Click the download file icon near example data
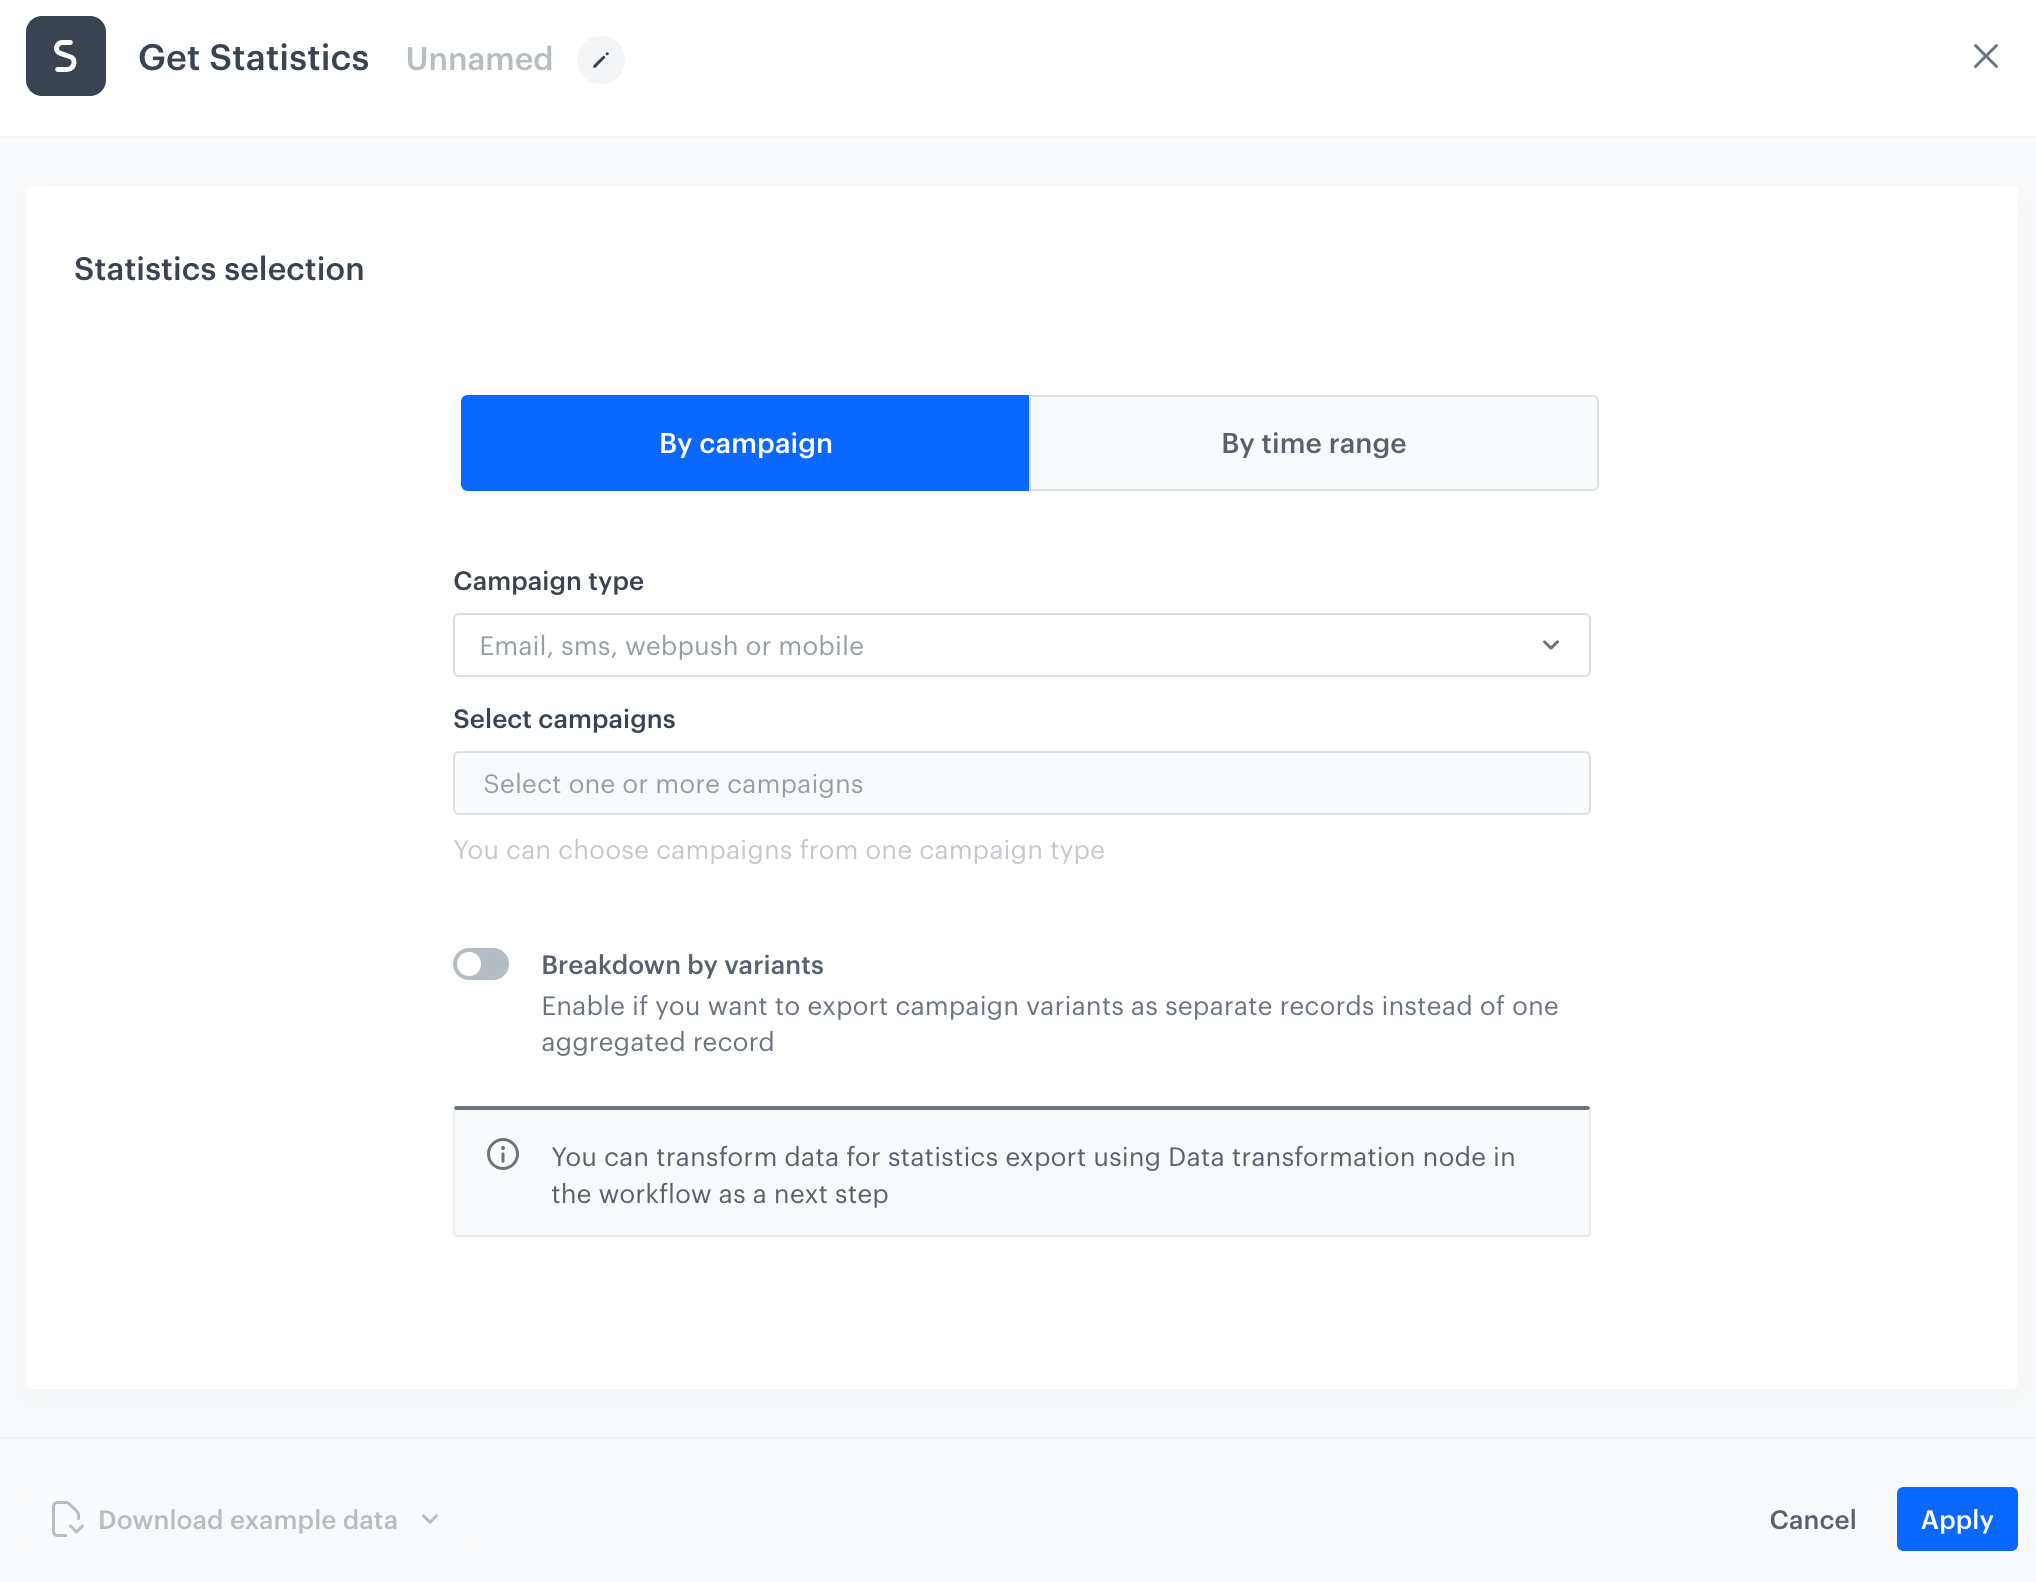 click(x=66, y=1519)
